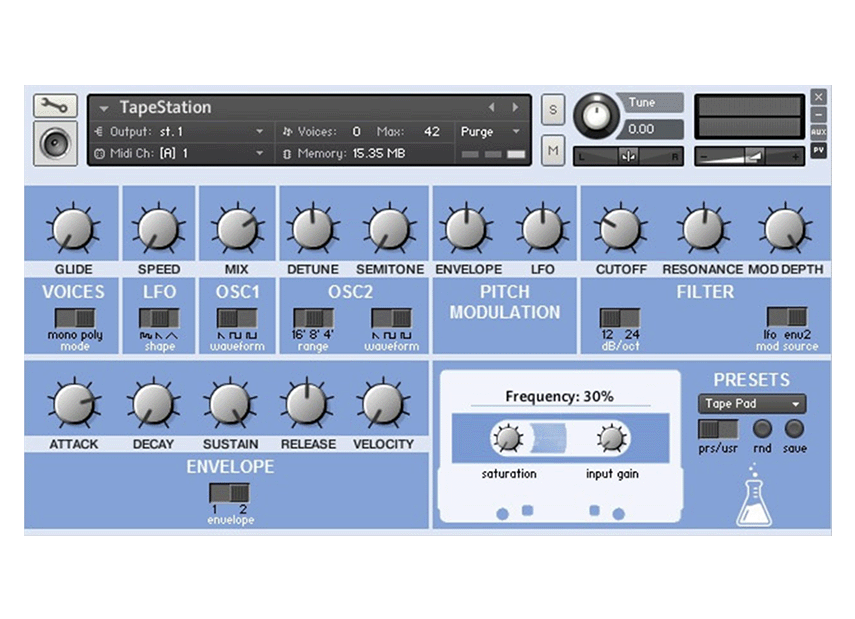Click the save preset button
This screenshot has height=619, width=855.
pos(794,429)
